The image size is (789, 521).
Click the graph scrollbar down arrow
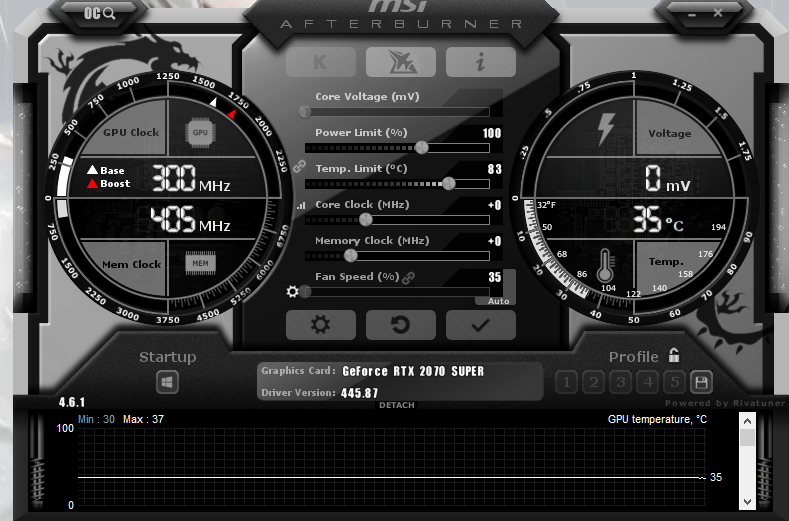coord(747,501)
